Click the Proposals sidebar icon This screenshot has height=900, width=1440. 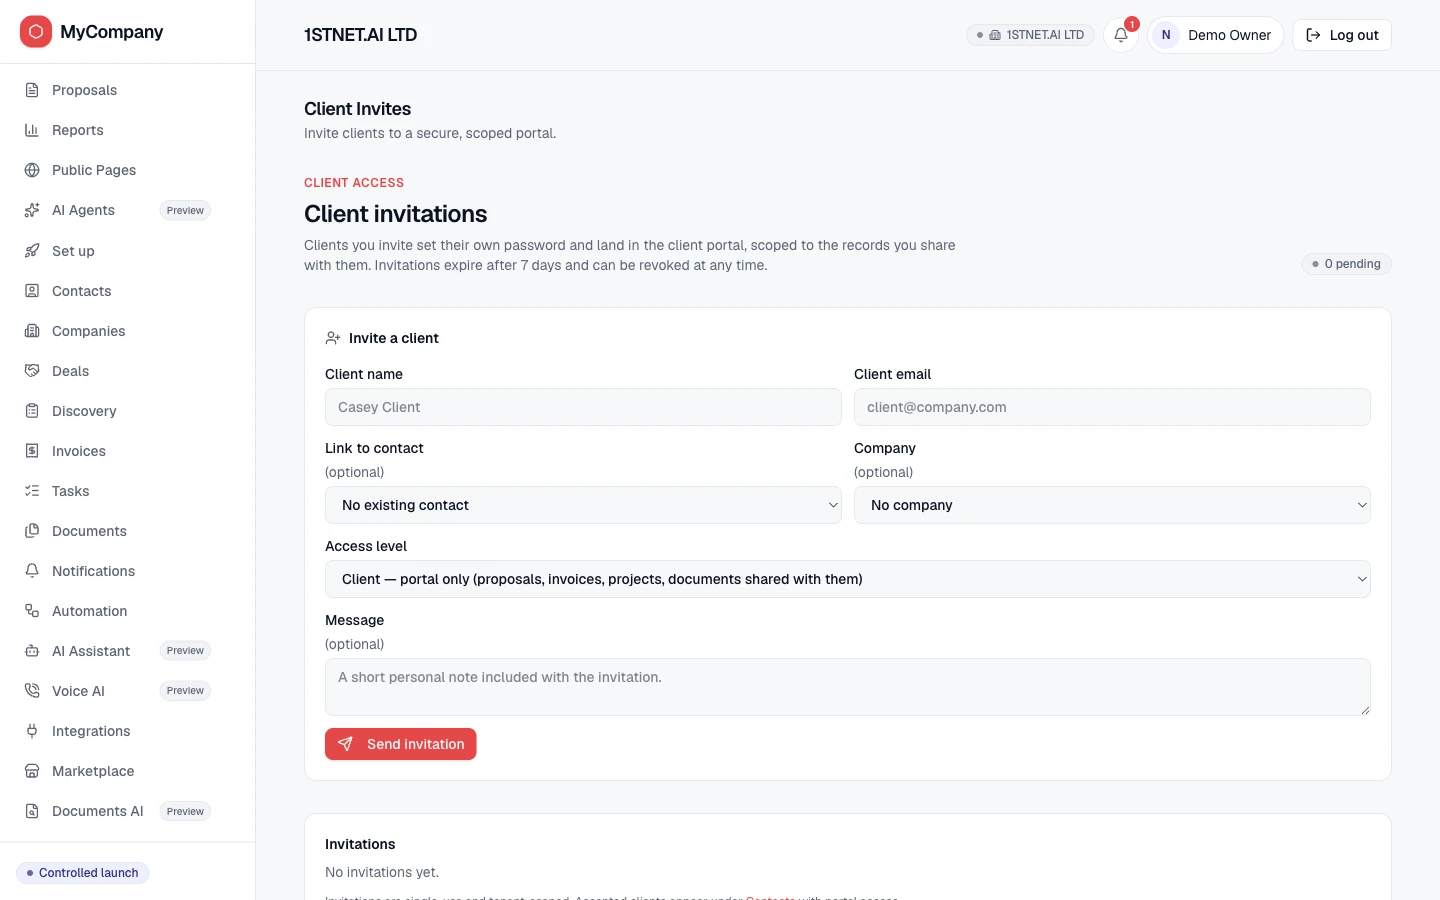coord(32,90)
